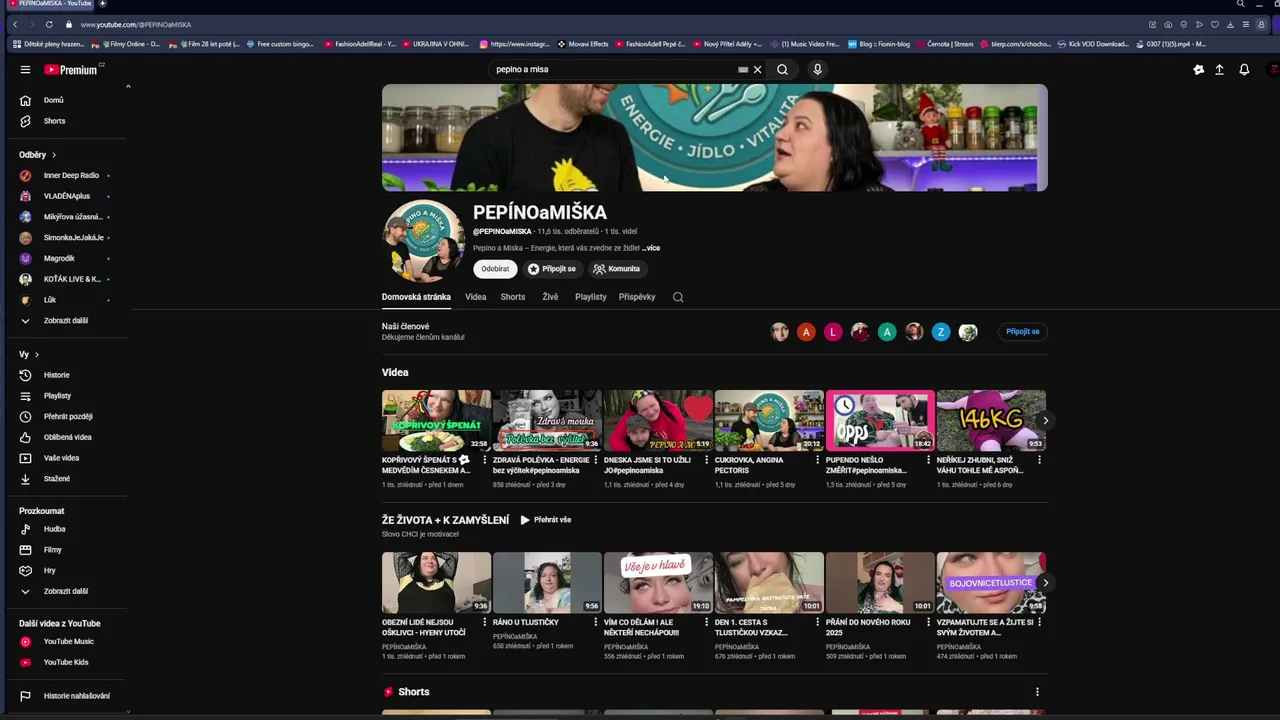Advance ŽE ŽIVOTA shelf next arrow
The image size is (1280, 720).
coord(1045,583)
